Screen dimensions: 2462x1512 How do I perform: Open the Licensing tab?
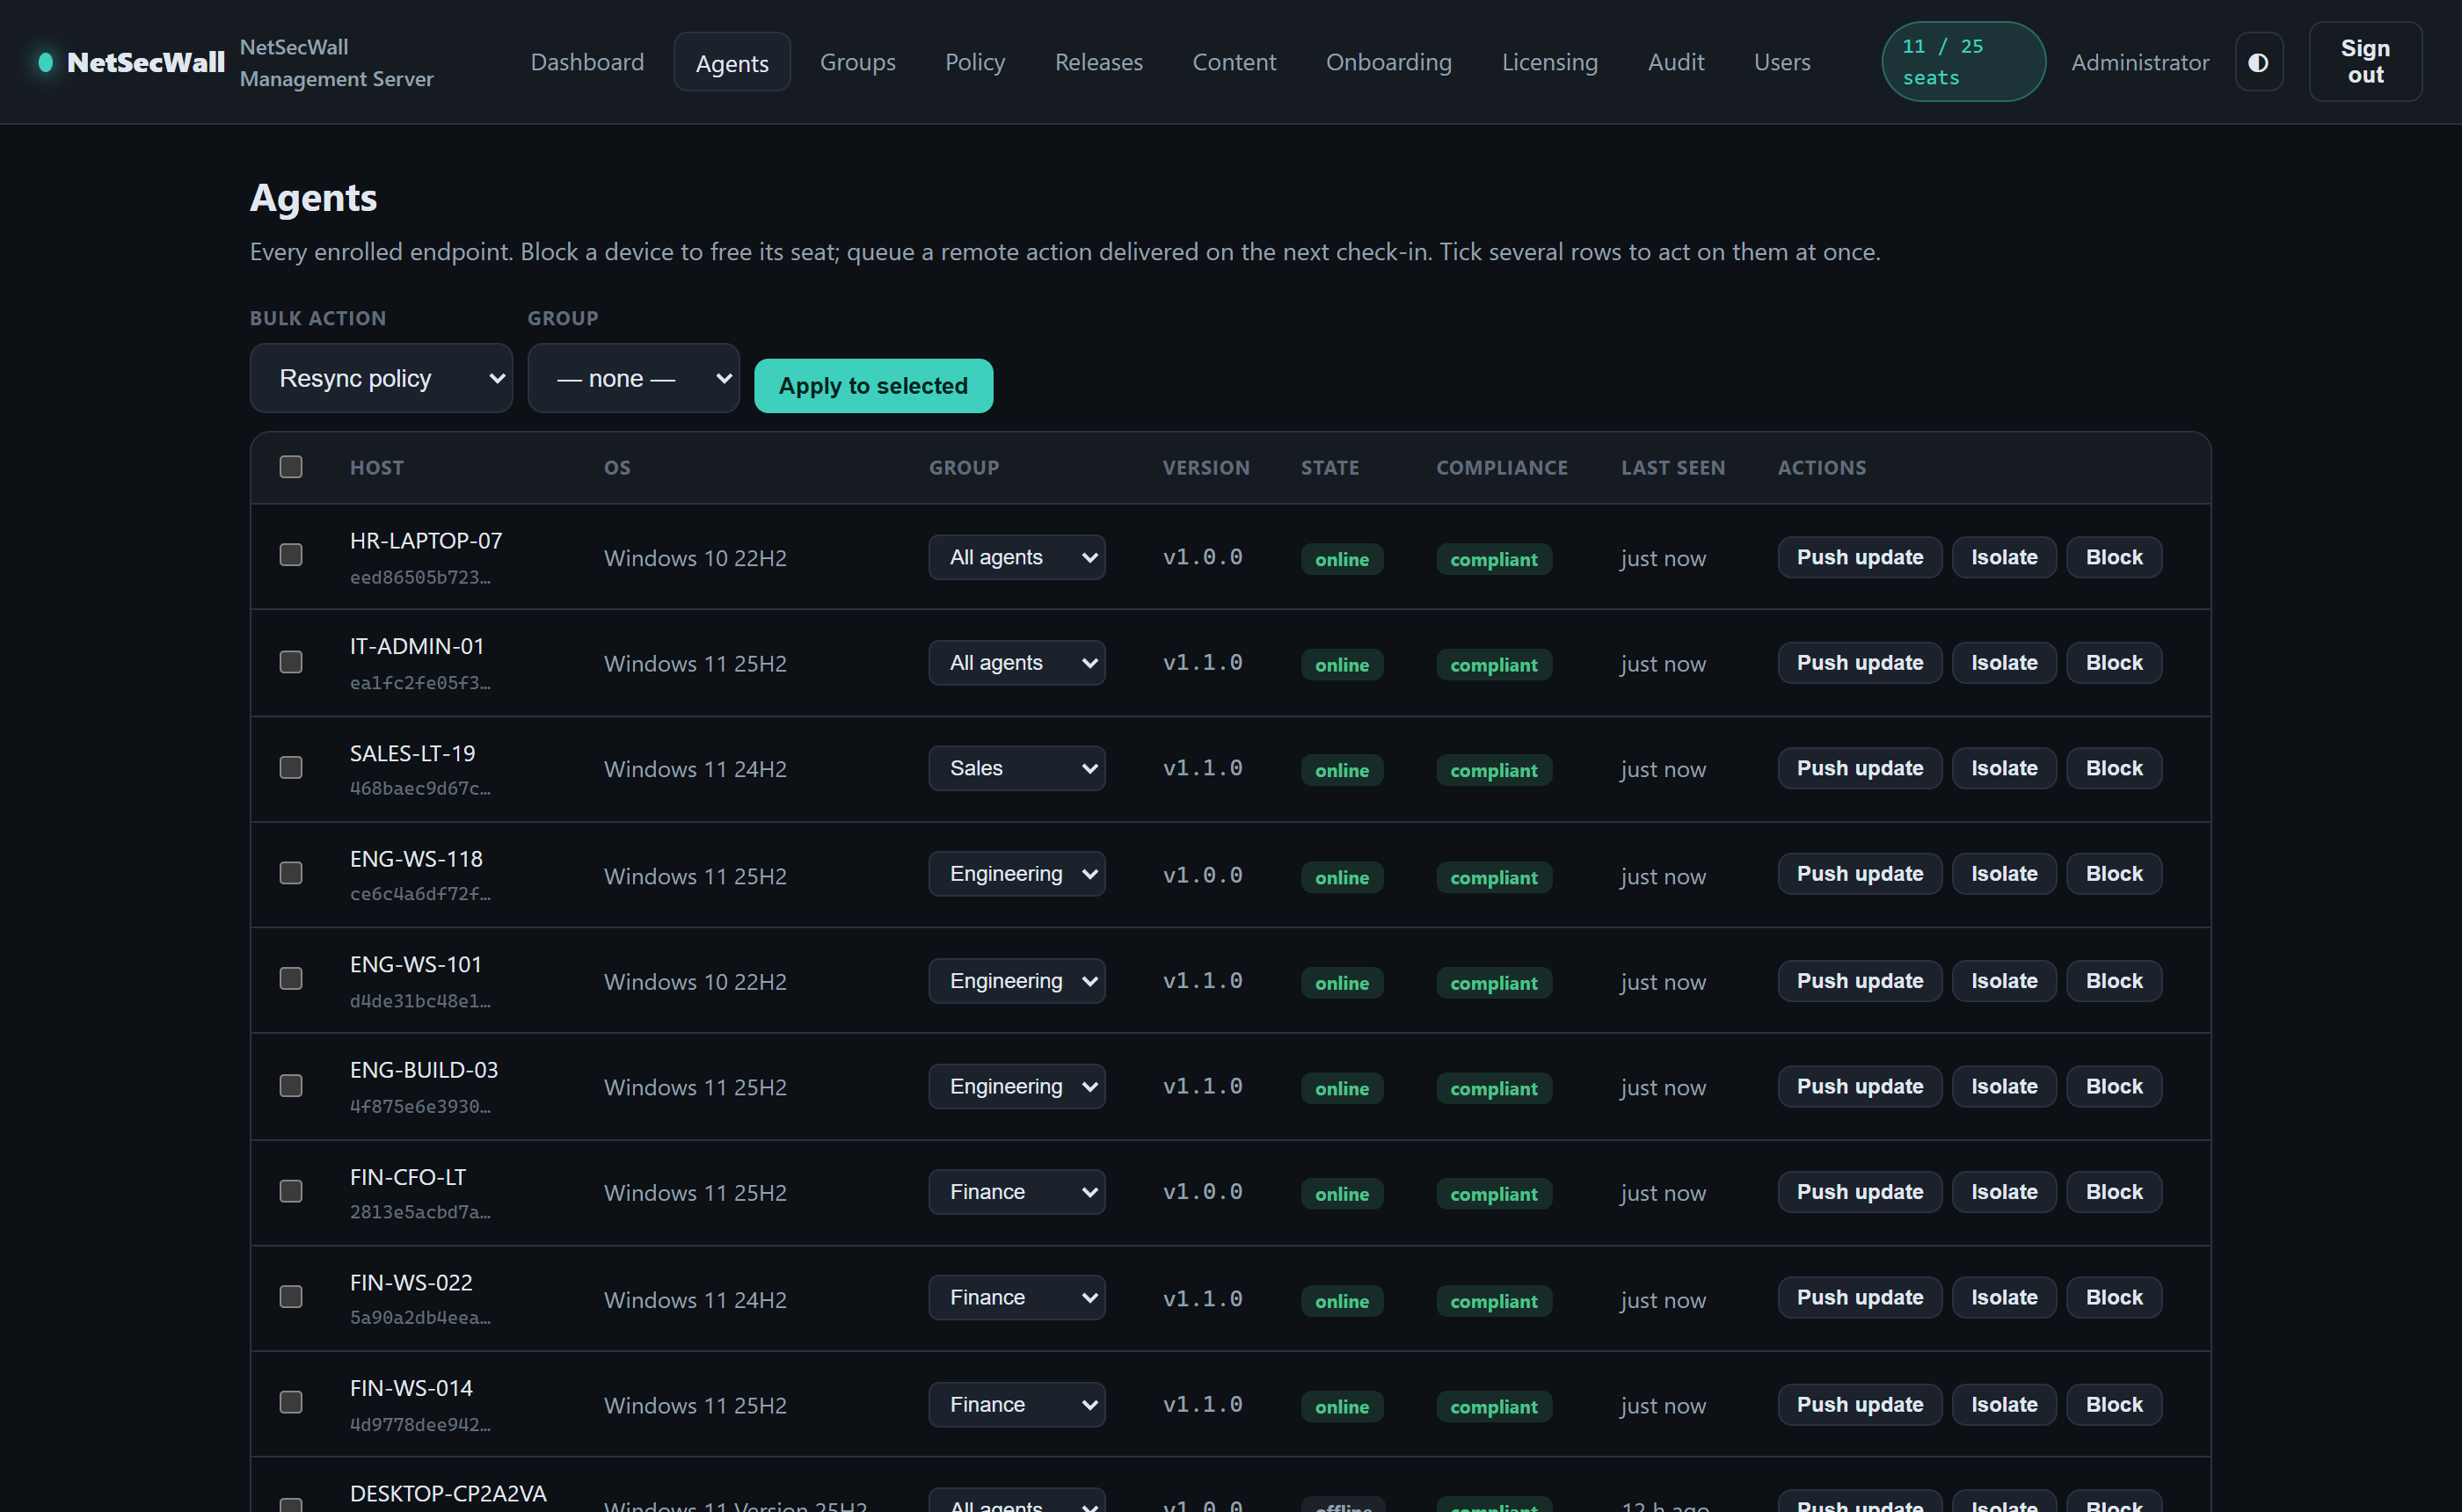pos(1549,62)
